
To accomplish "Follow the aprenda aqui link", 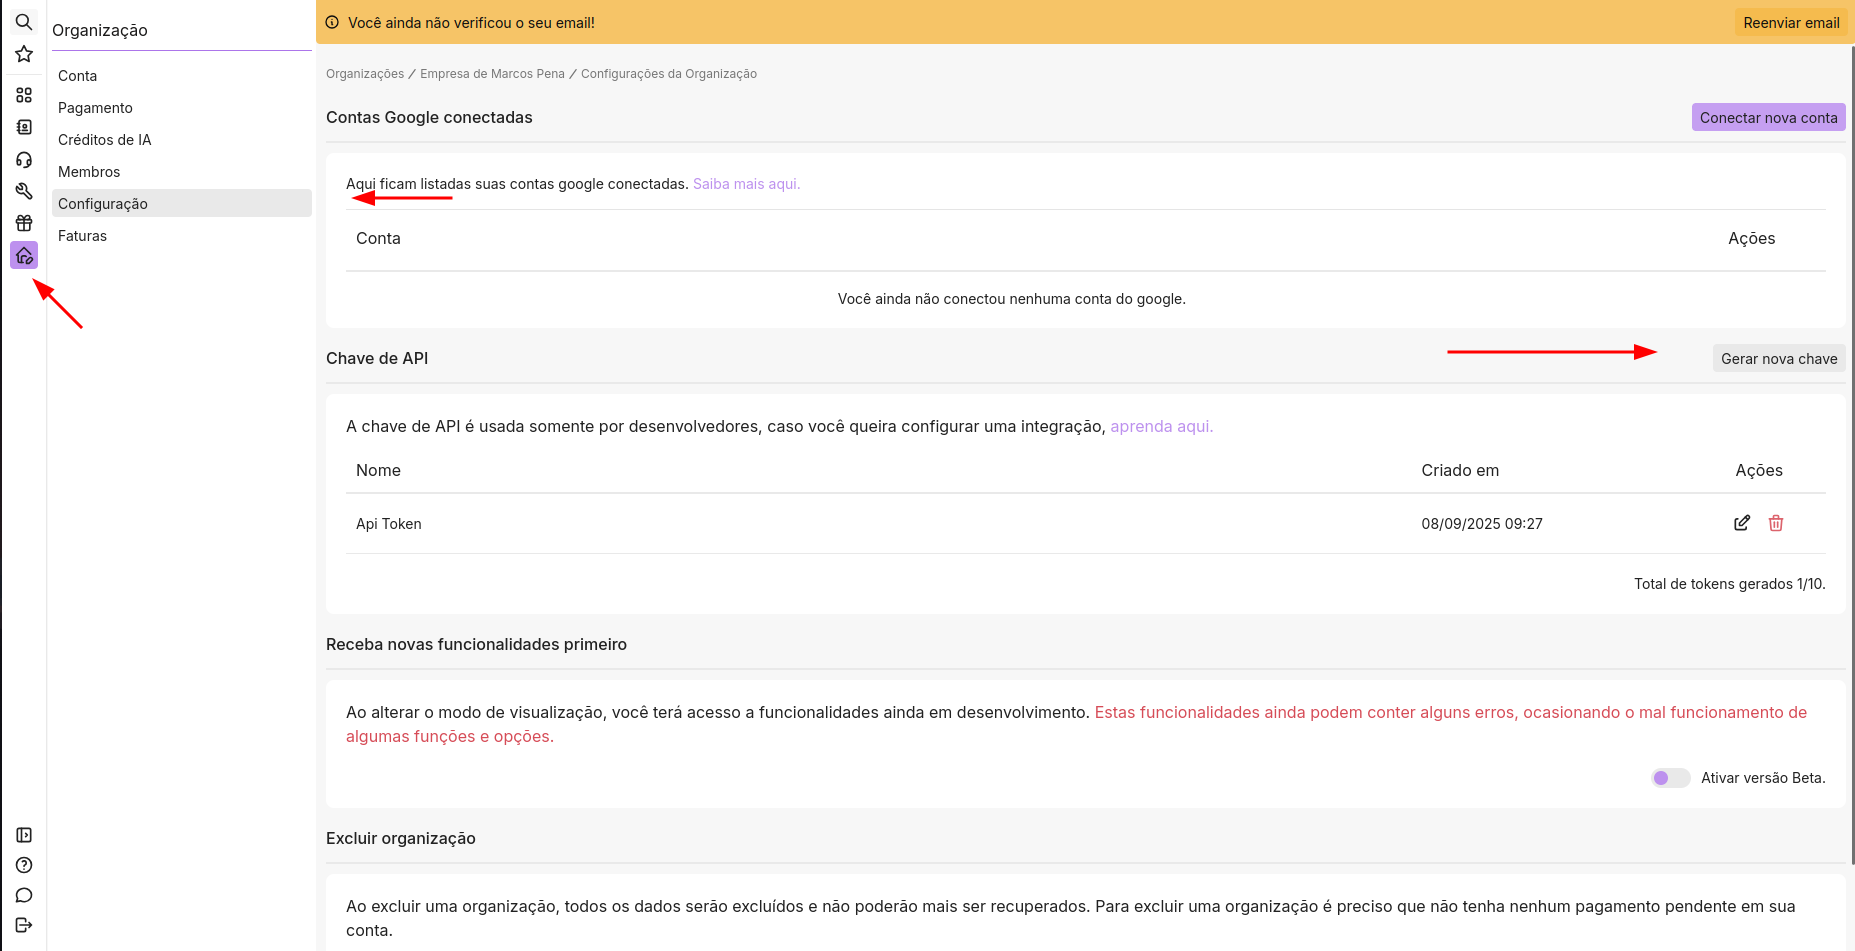I will pyautogui.click(x=1161, y=426).
